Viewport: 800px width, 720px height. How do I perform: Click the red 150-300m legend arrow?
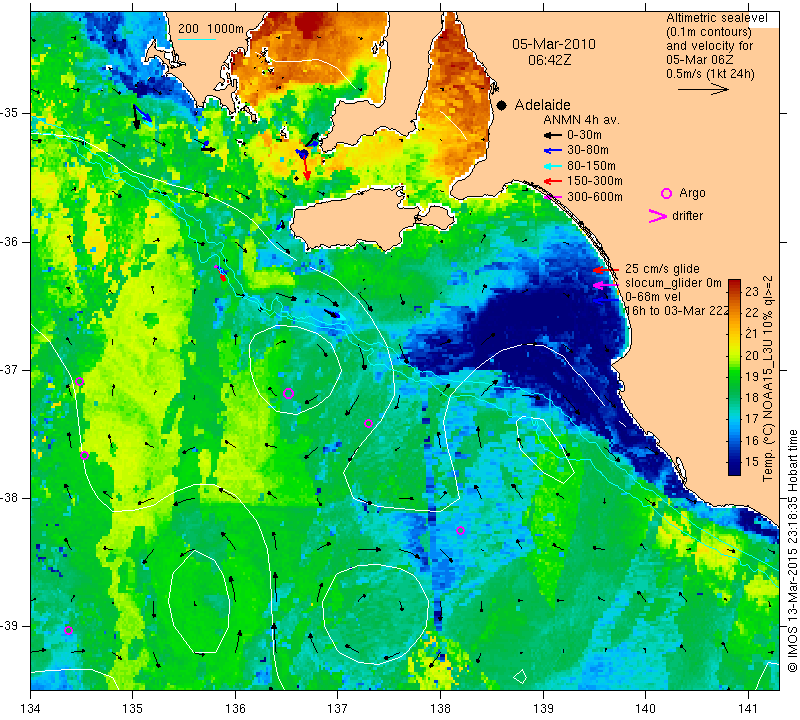coord(553,181)
